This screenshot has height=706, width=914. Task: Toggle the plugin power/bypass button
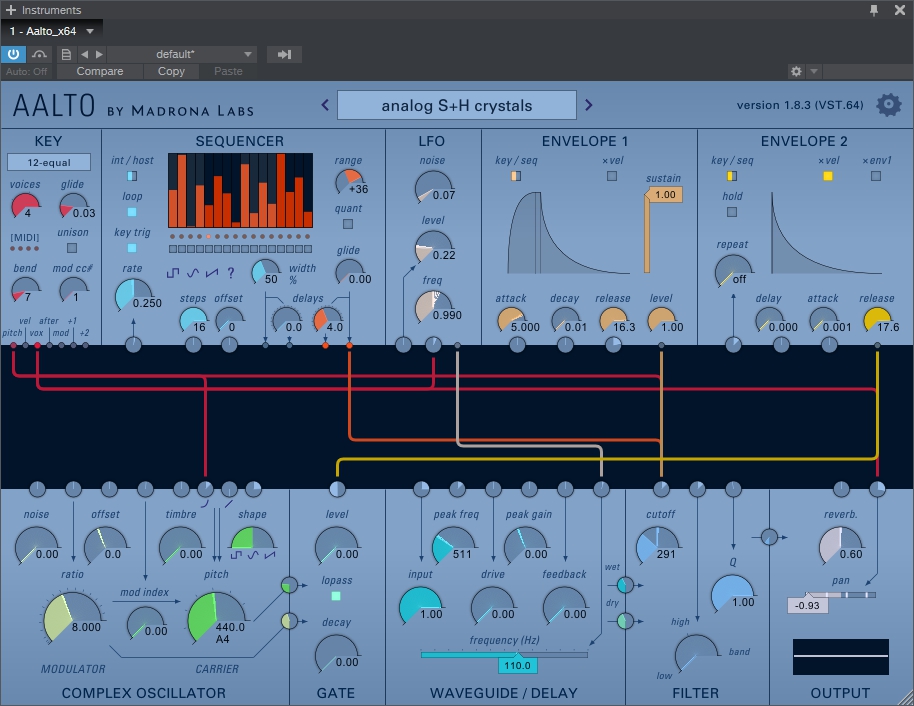coord(13,54)
